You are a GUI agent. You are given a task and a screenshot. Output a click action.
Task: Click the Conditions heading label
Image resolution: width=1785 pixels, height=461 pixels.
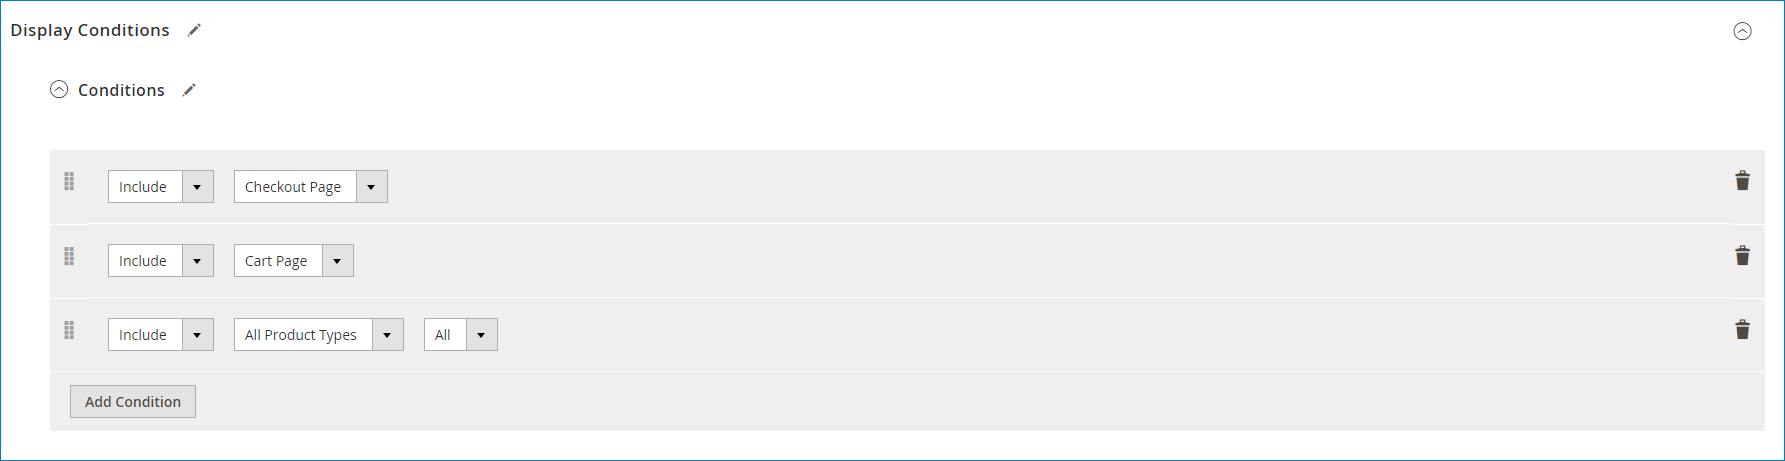[121, 90]
